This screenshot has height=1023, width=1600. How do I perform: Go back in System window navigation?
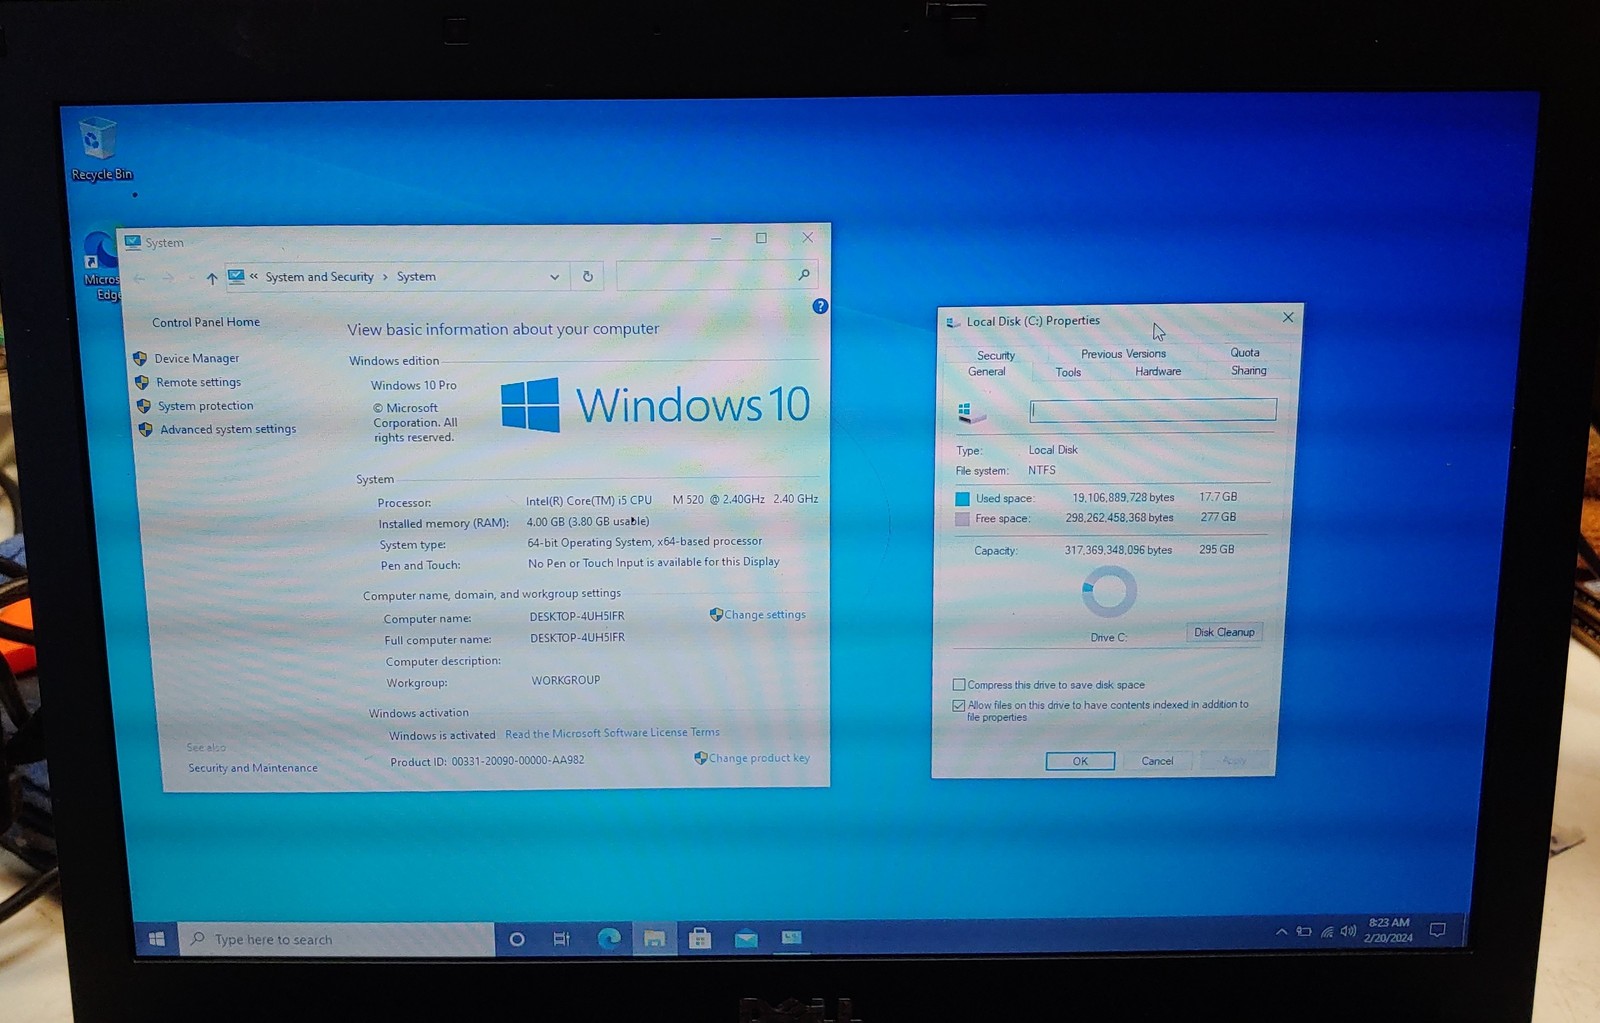[140, 278]
